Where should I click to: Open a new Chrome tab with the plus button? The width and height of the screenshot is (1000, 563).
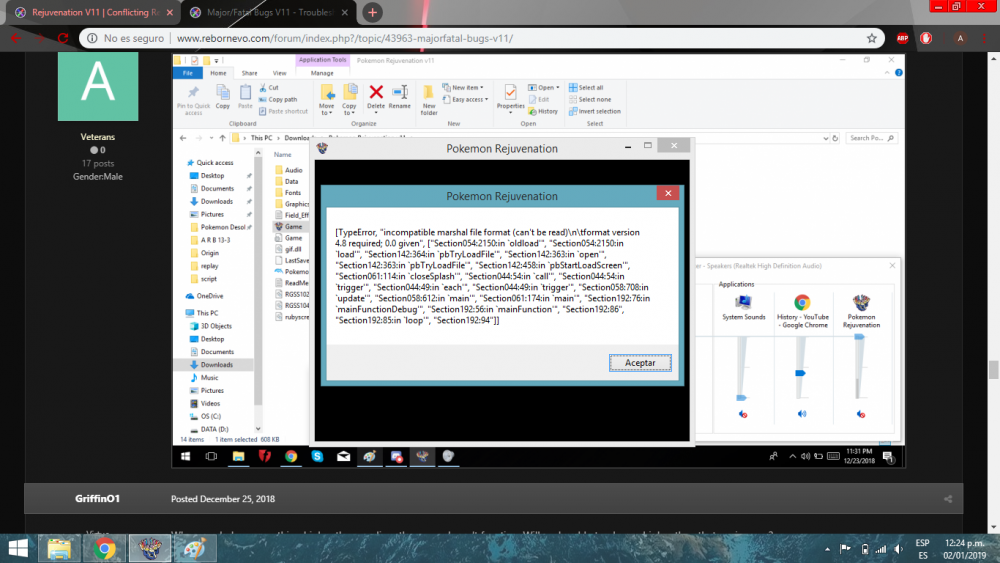pyautogui.click(x=372, y=12)
